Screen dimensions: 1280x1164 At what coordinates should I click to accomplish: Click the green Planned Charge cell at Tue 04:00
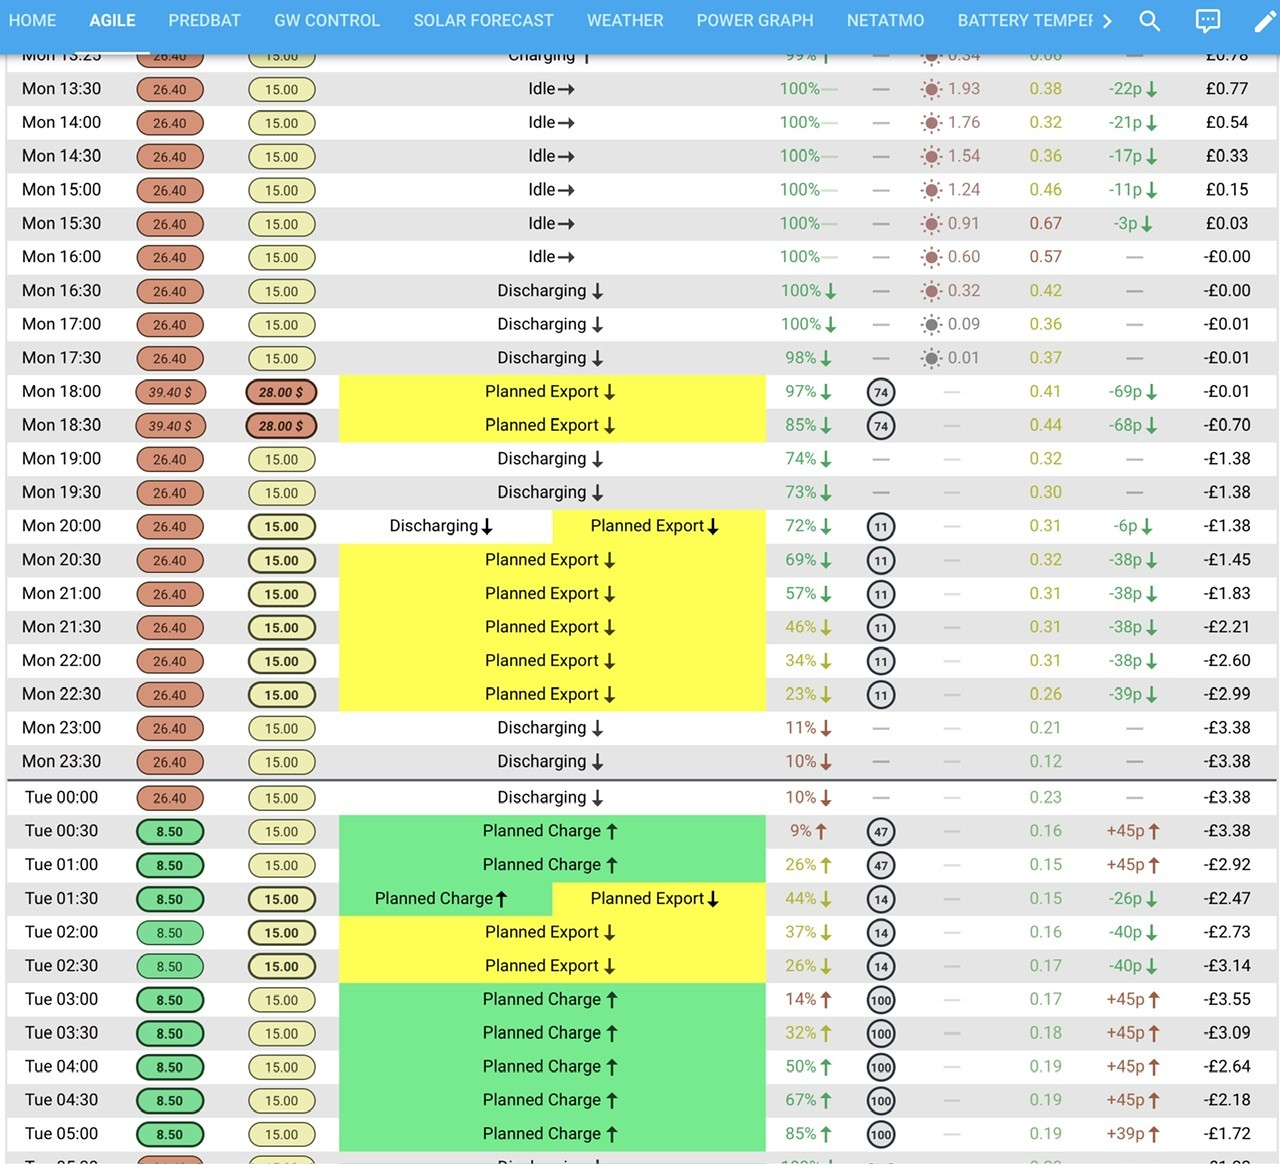click(x=552, y=1067)
